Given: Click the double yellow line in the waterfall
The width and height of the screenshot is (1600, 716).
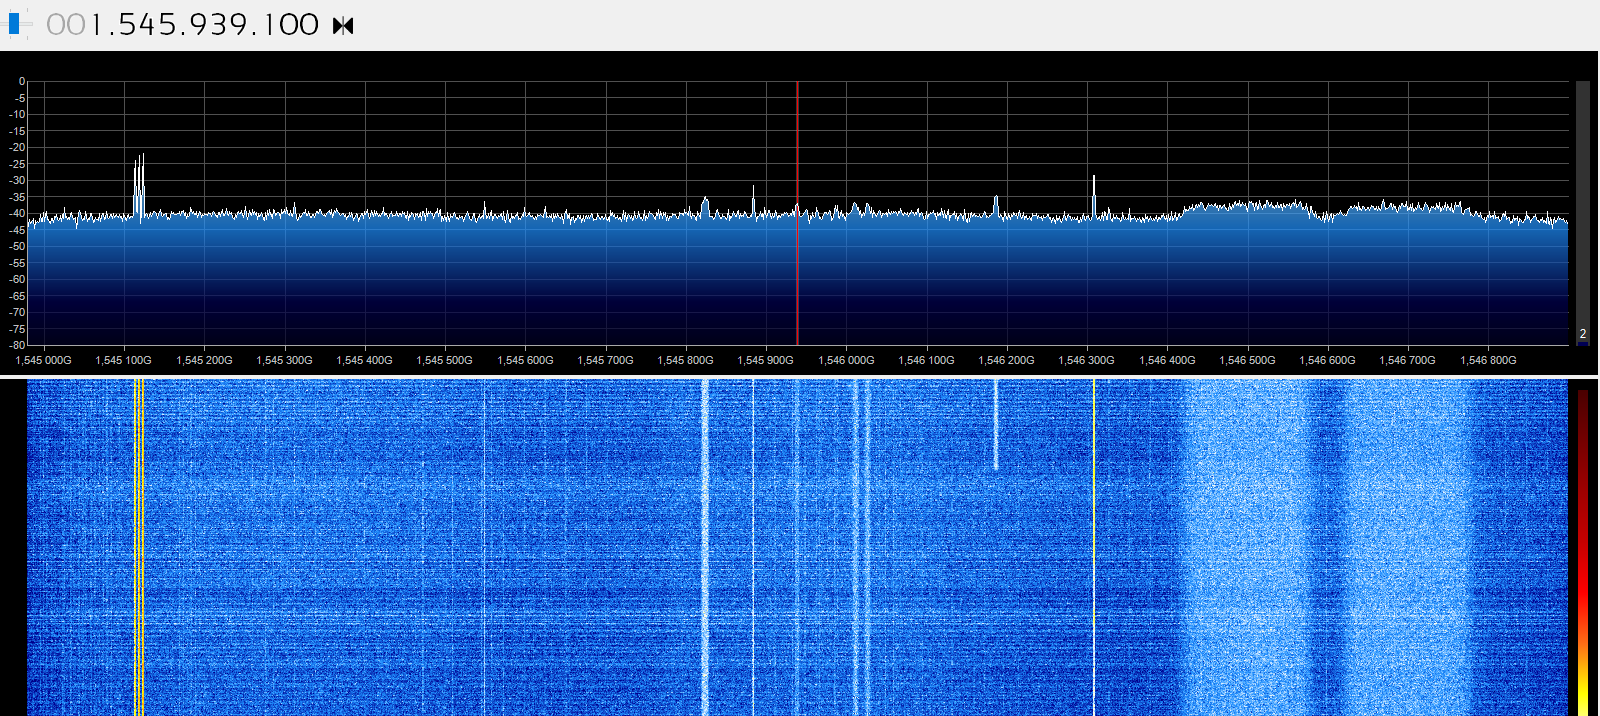Looking at the screenshot, I should click(139, 550).
